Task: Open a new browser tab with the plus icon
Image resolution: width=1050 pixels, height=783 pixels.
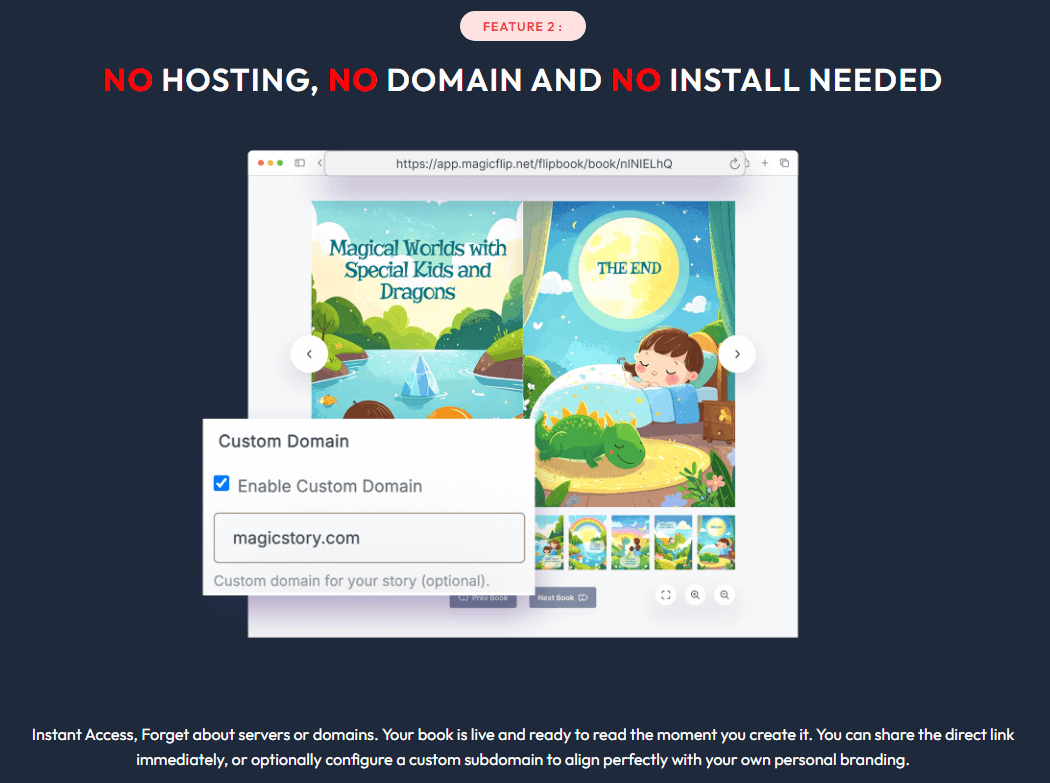Action: coord(765,163)
